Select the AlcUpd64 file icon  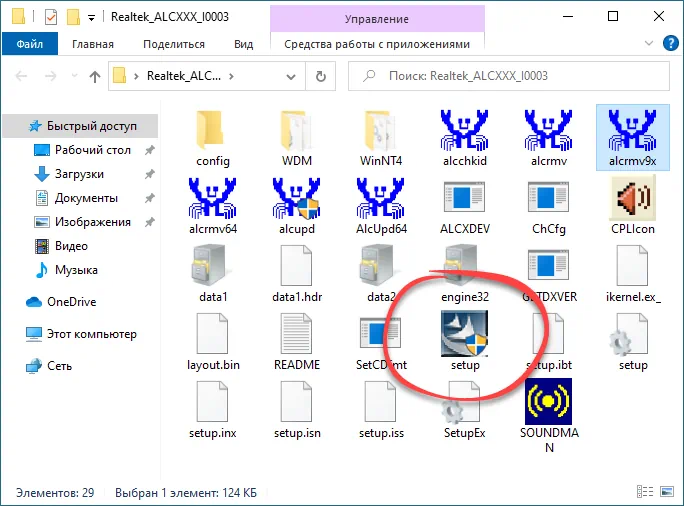pyautogui.click(x=381, y=206)
